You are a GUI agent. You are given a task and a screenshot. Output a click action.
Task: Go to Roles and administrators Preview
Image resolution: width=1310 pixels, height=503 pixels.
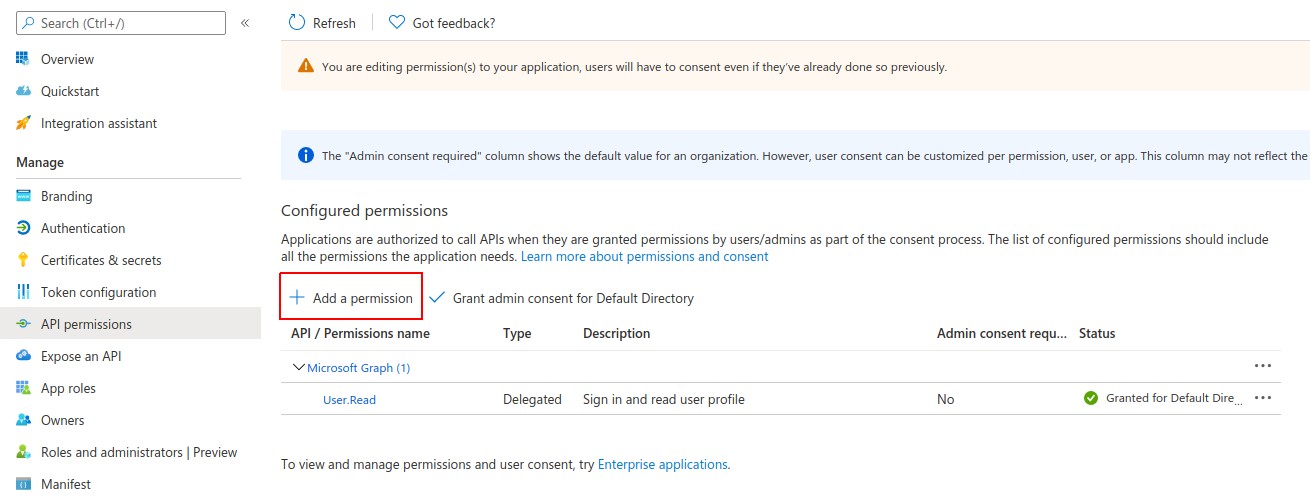(x=139, y=452)
